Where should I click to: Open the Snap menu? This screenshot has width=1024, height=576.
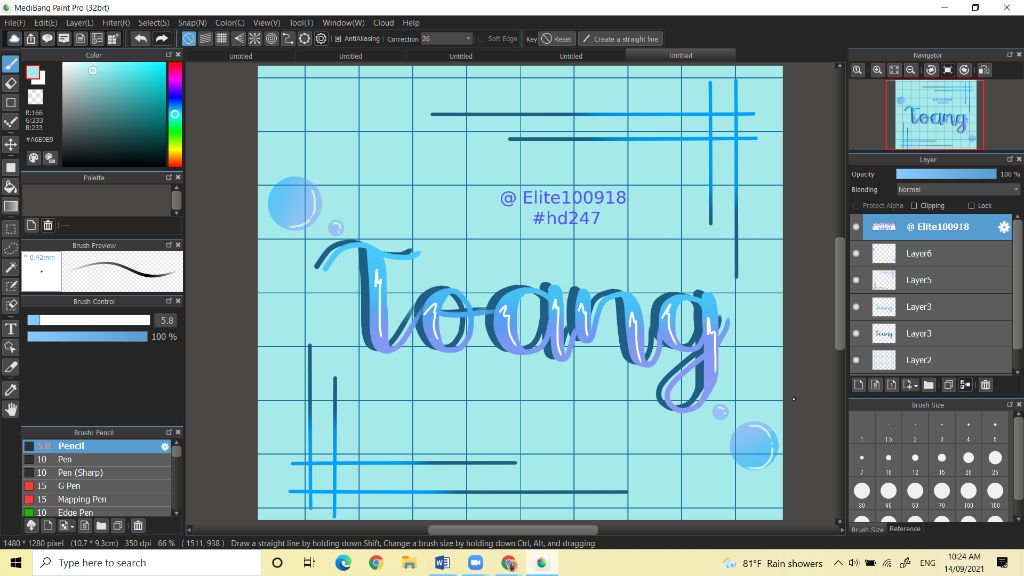[192, 23]
